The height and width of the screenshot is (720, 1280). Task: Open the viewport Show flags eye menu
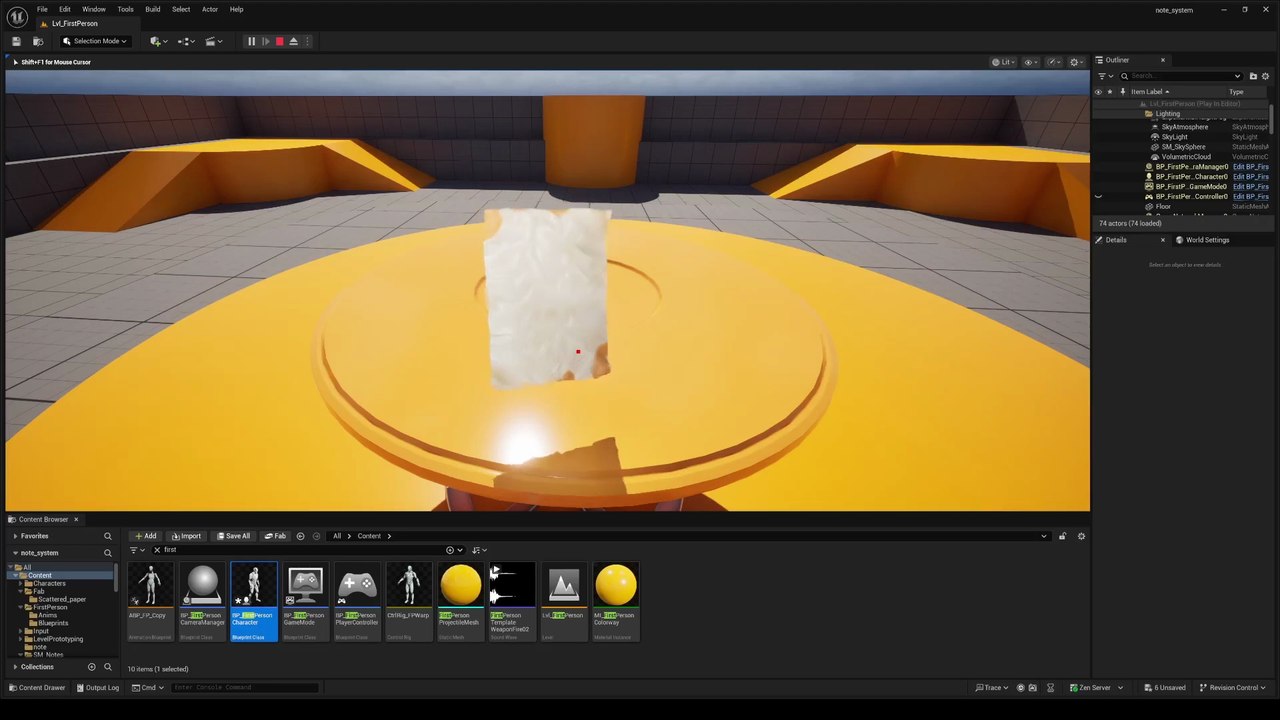(1030, 62)
